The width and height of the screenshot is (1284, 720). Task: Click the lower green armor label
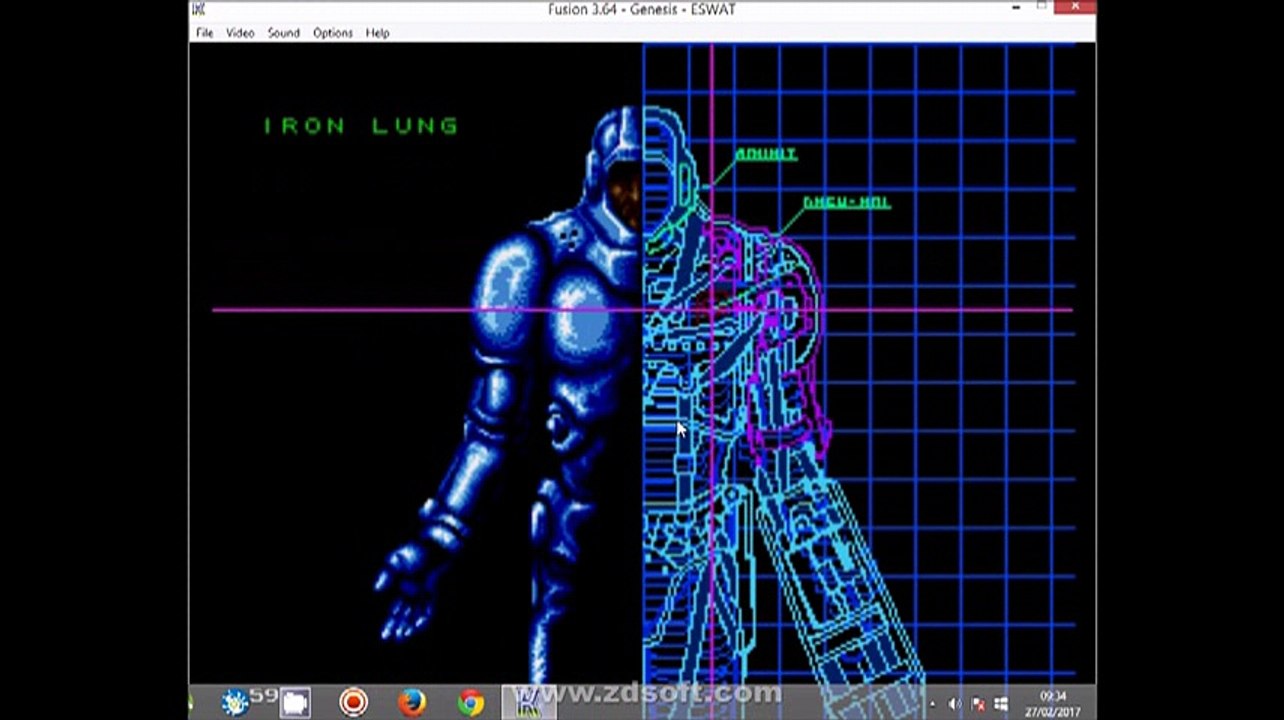(846, 202)
